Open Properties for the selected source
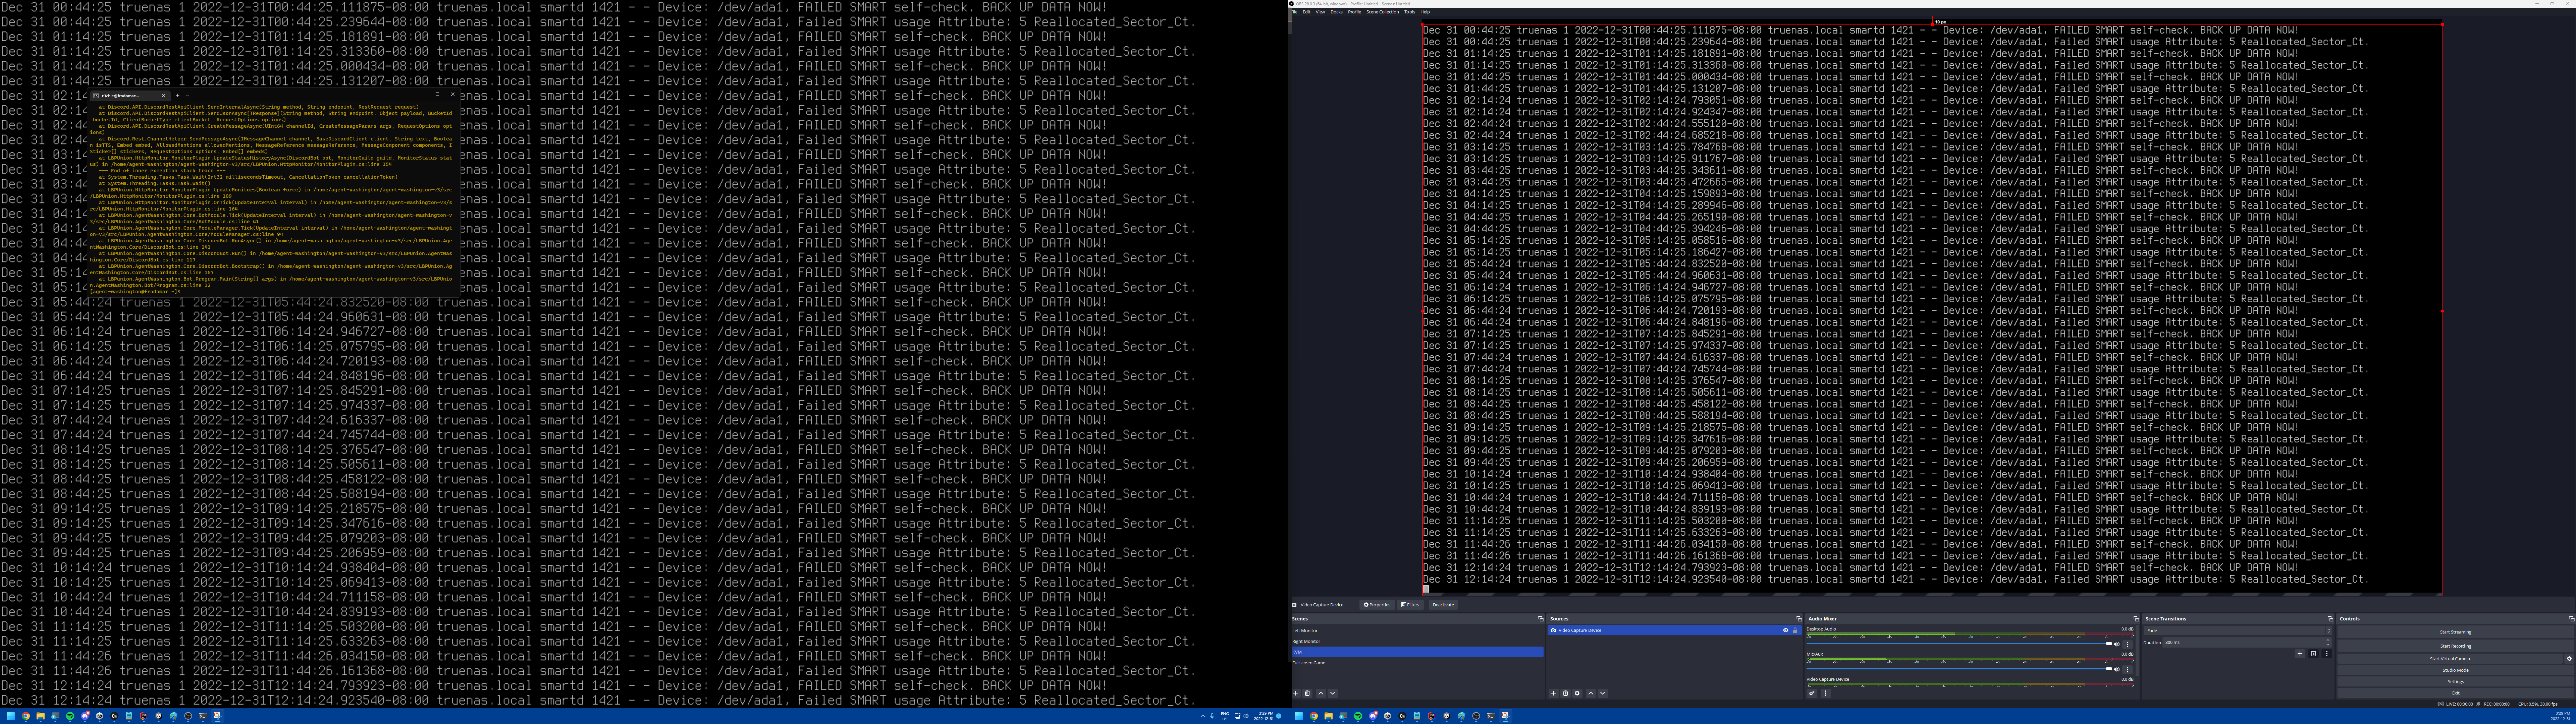The image size is (2576, 724). tap(1377, 605)
